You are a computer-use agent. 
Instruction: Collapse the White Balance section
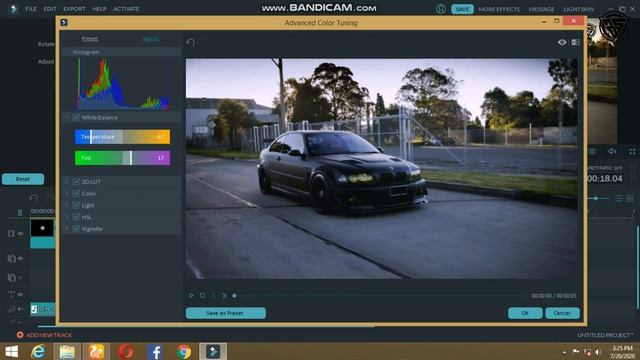point(67,117)
